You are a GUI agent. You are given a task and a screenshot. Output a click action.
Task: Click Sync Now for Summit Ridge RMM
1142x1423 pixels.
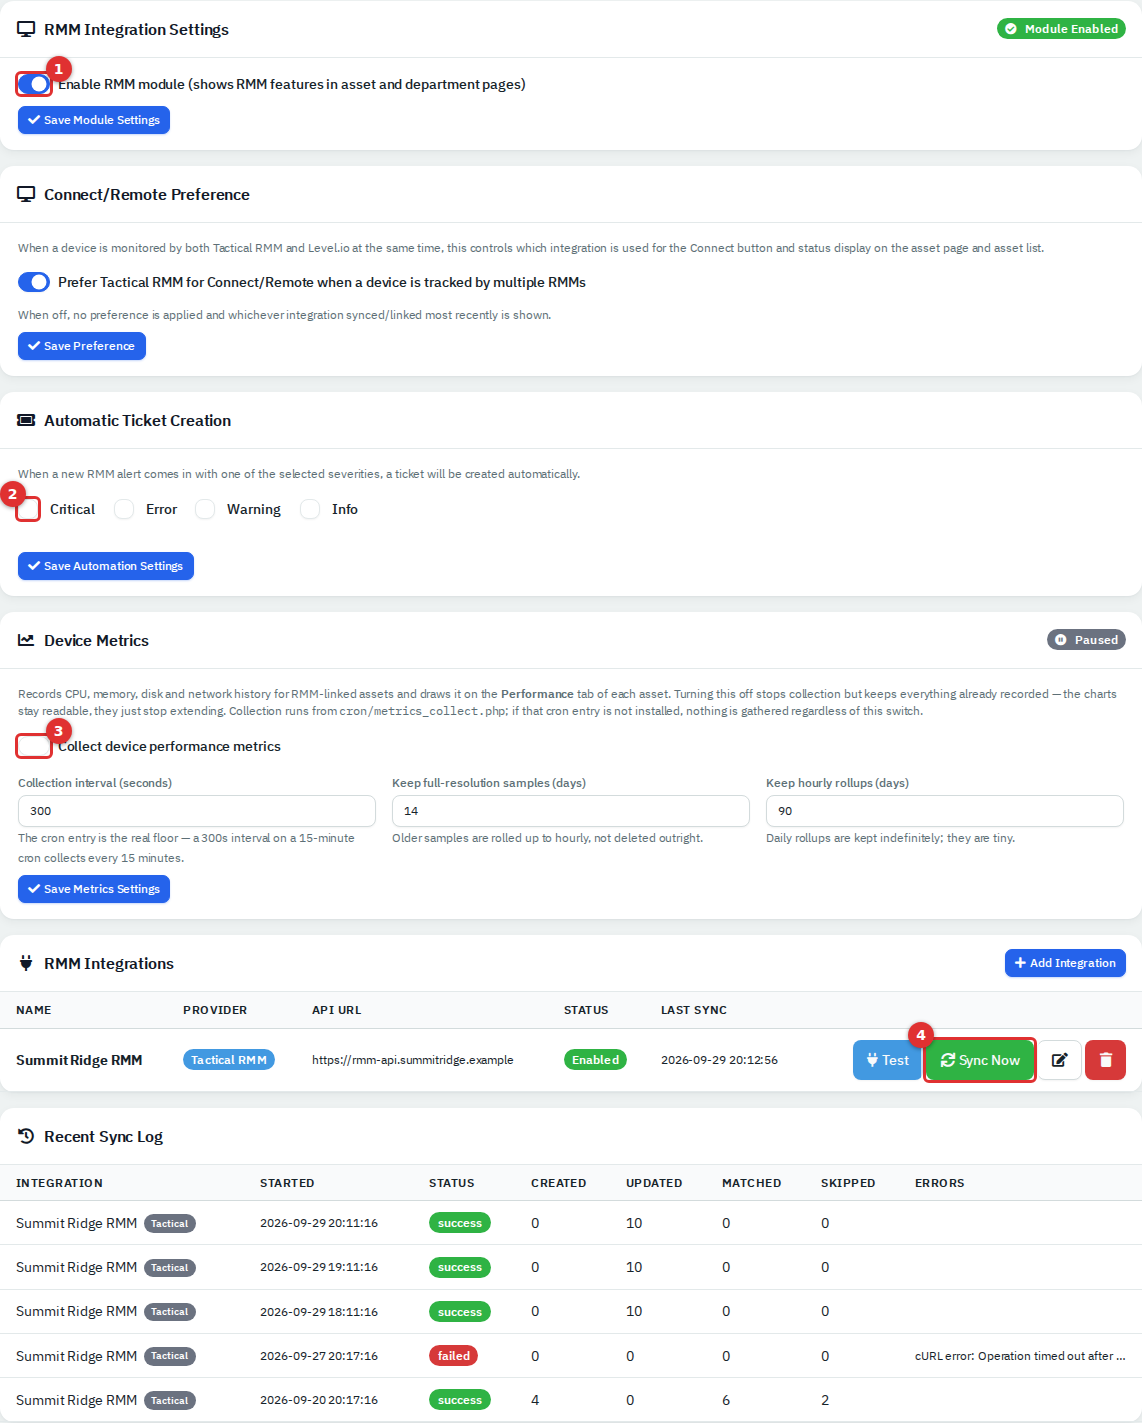click(980, 1060)
